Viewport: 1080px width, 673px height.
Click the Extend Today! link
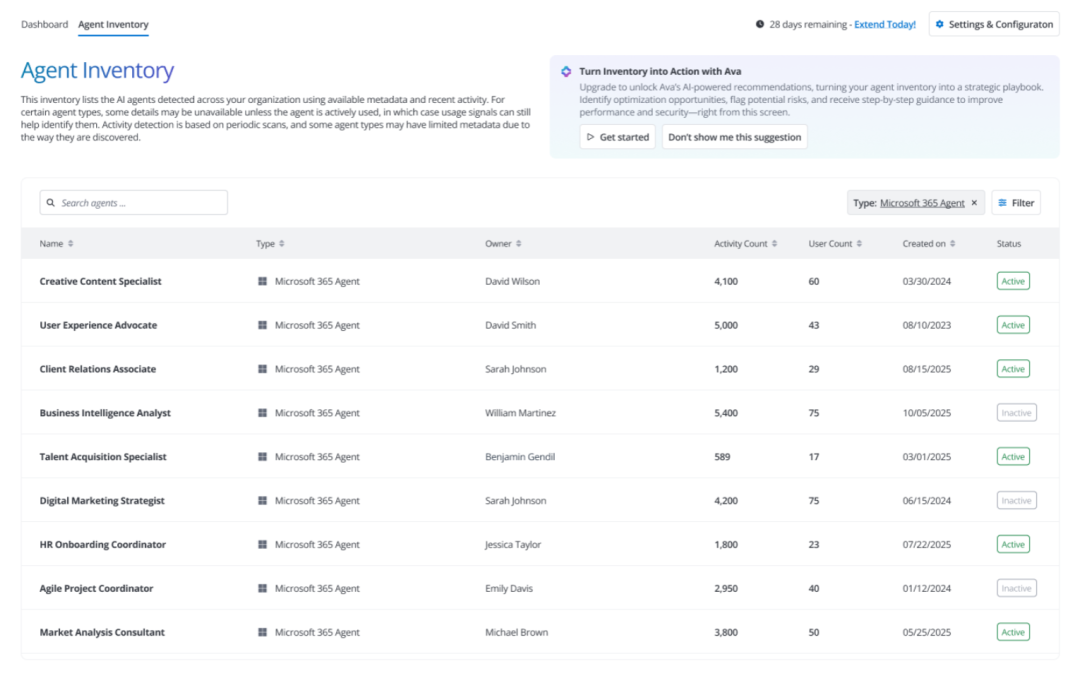pyautogui.click(x=885, y=24)
